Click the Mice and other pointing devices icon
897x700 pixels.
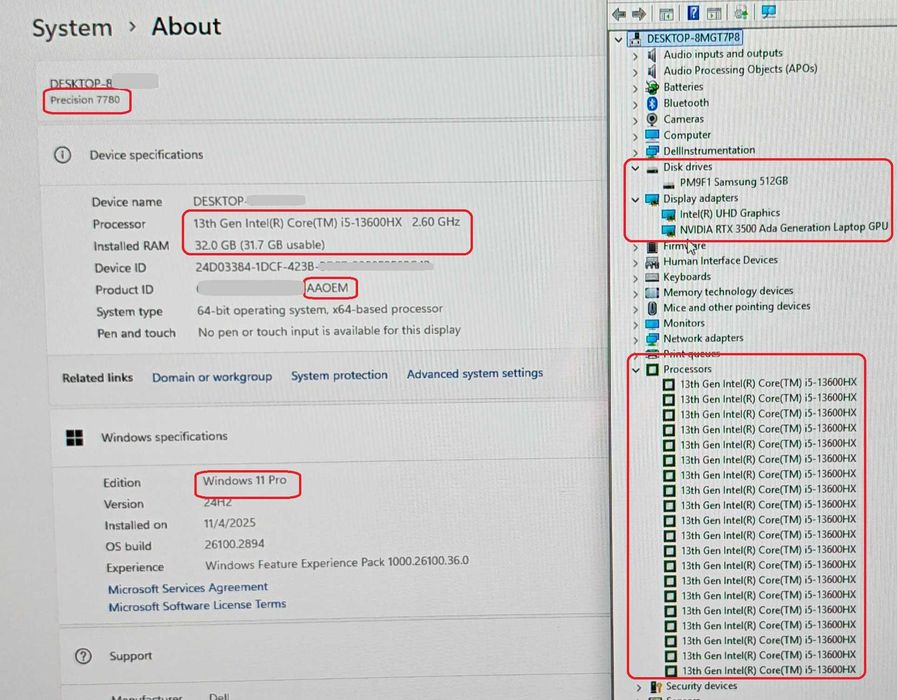pyautogui.click(x=652, y=308)
